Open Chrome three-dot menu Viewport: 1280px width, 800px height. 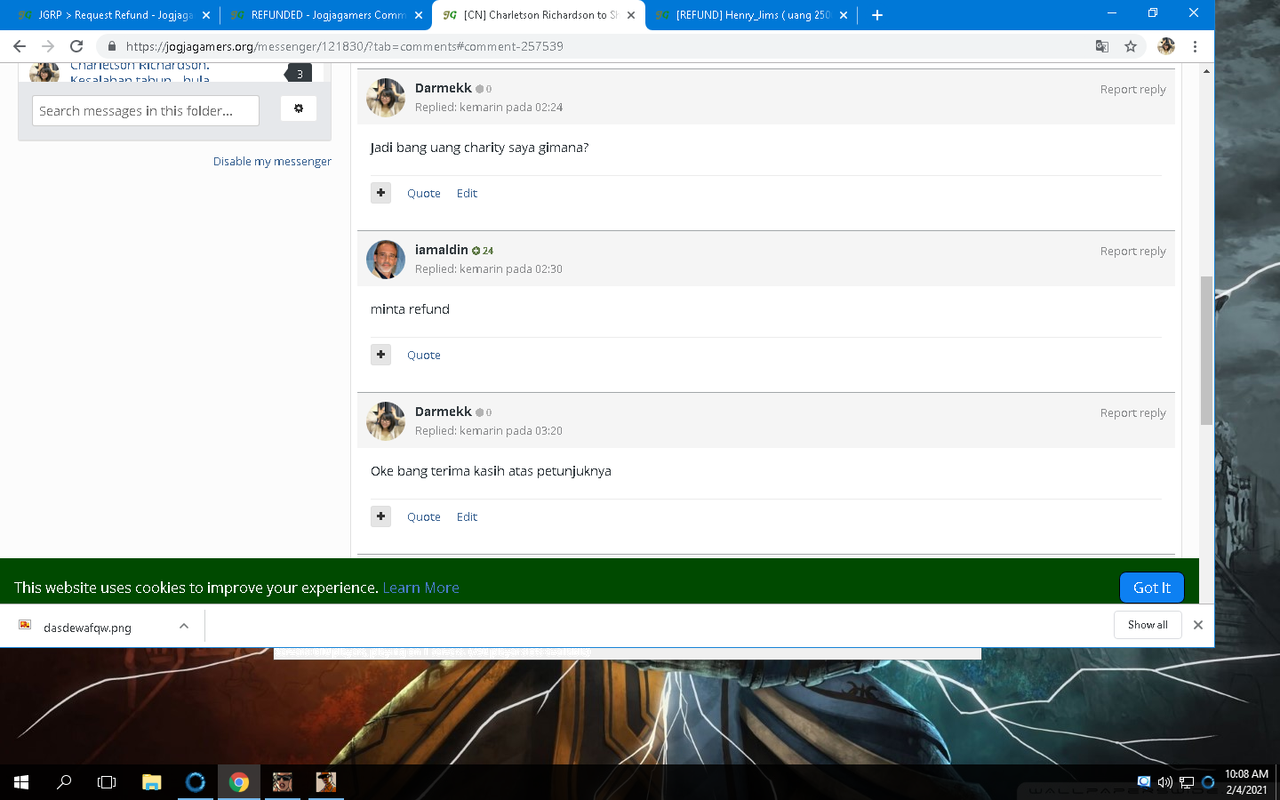click(x=1195, y=46)
